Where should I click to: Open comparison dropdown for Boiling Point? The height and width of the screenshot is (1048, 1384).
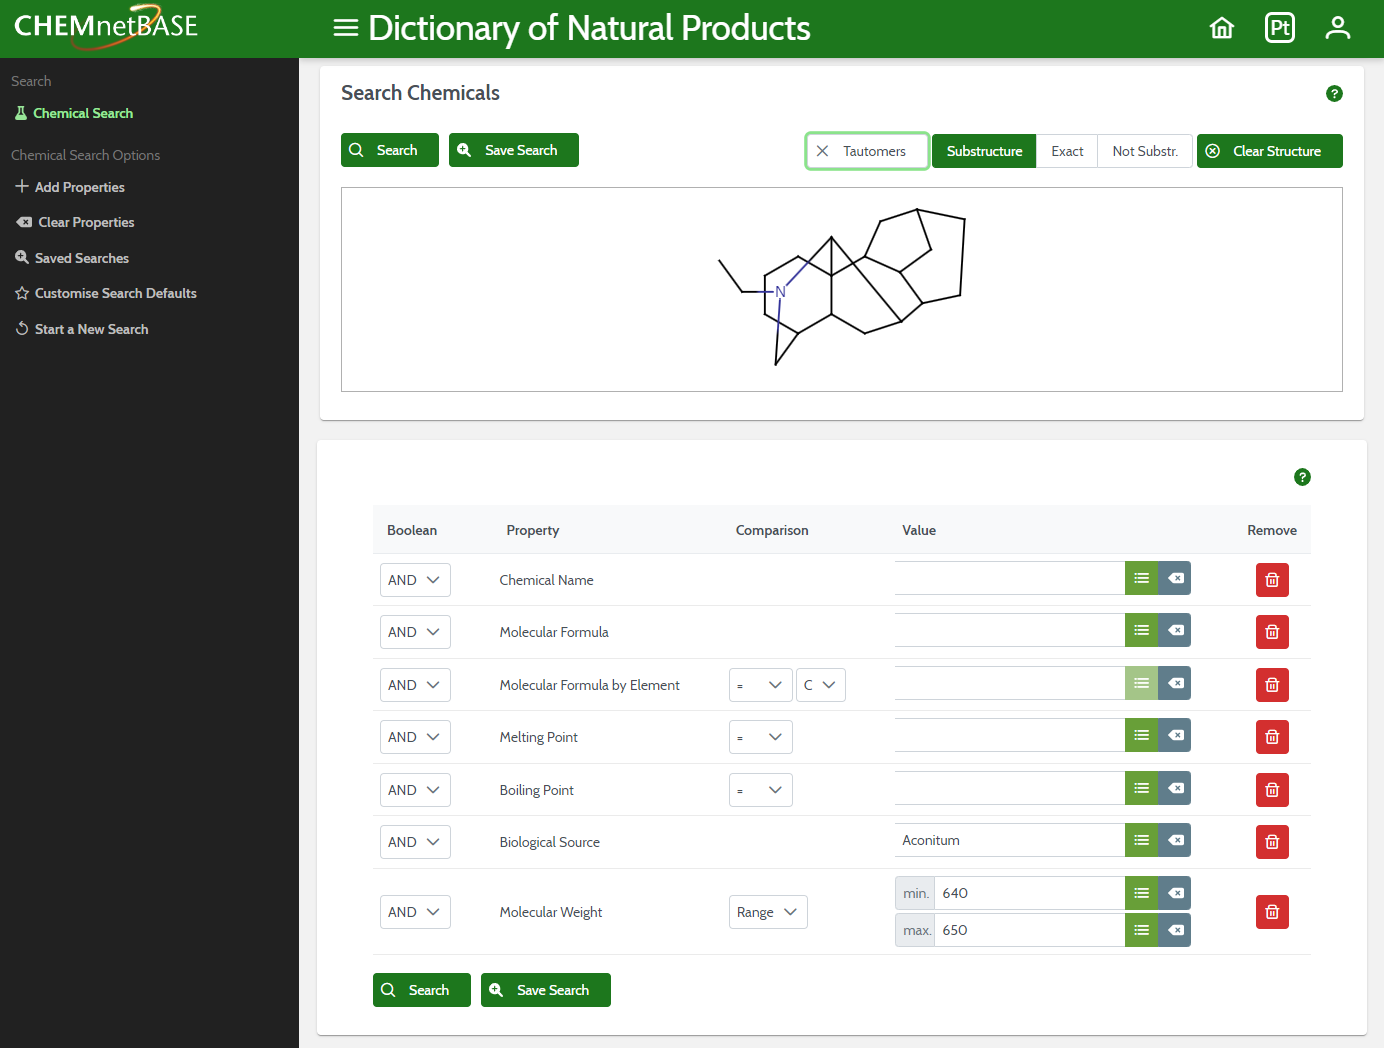(x=761, y=790)
